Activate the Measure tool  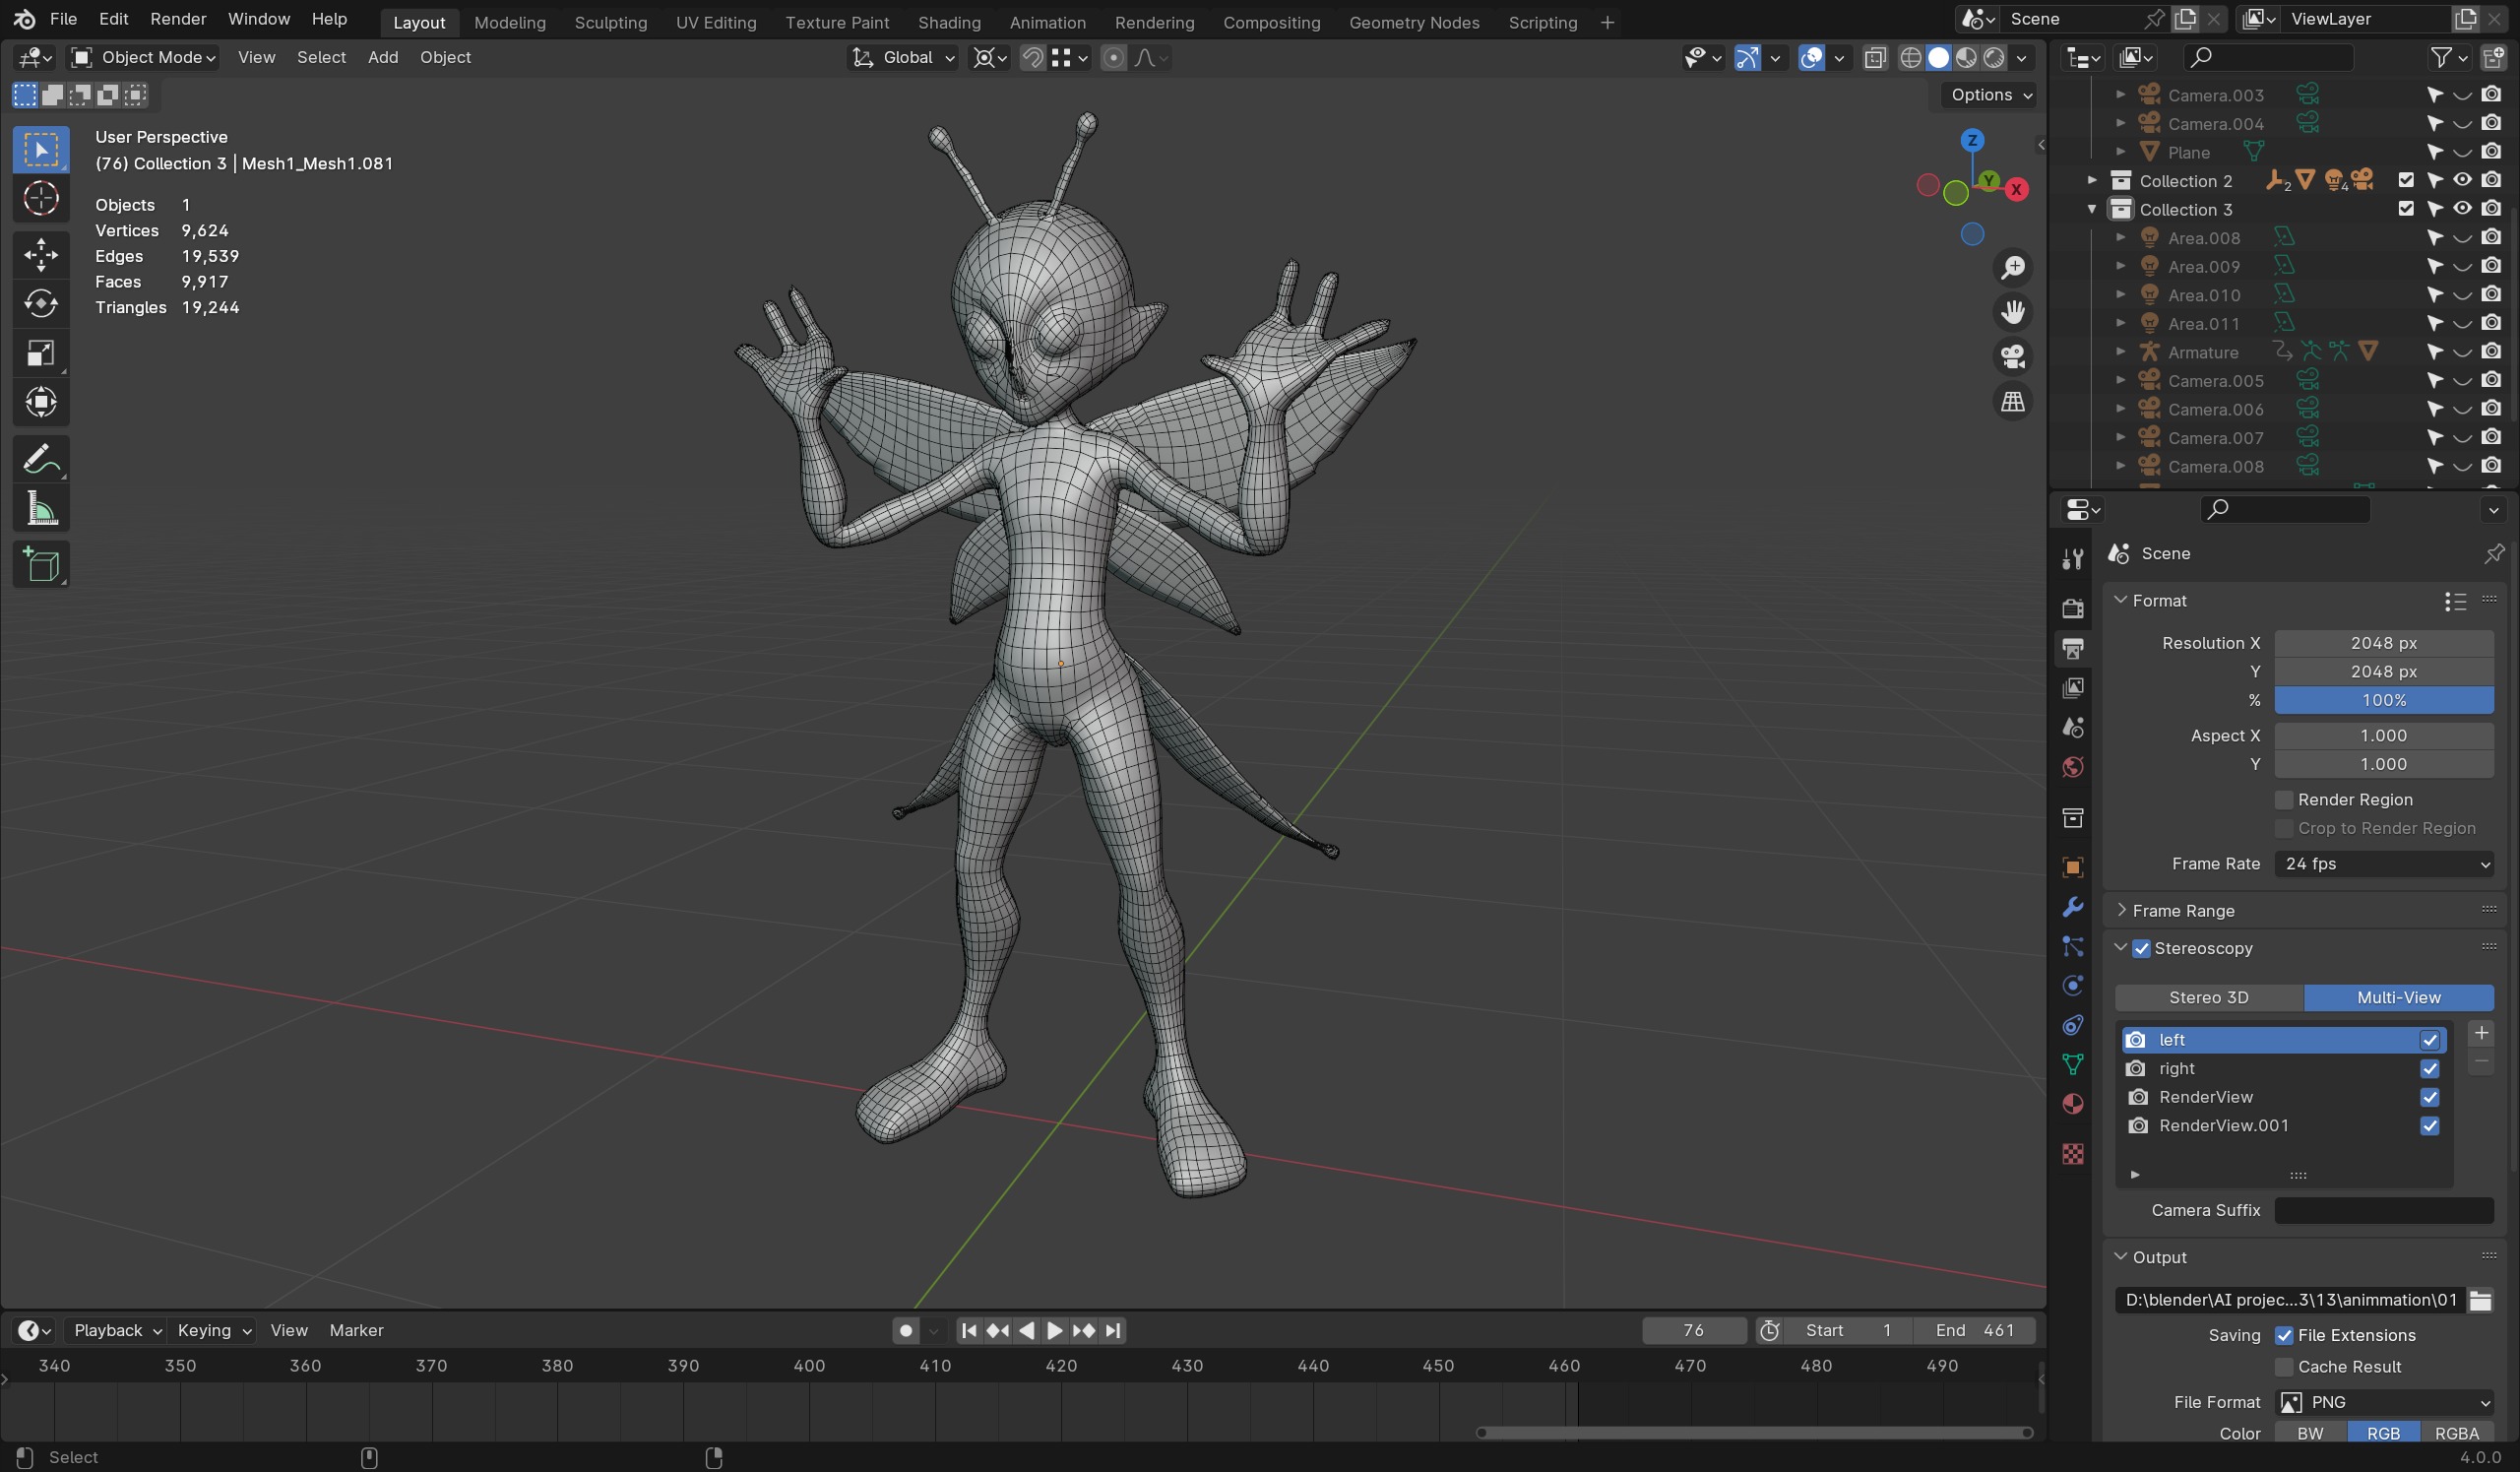(41, 509)
